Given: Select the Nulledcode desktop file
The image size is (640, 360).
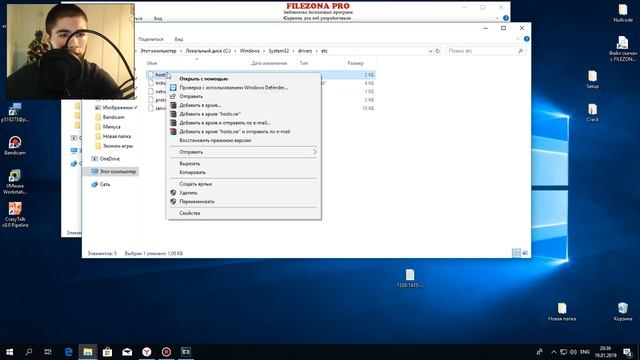Looking at the screenshot, I should (x=623, y=13).
